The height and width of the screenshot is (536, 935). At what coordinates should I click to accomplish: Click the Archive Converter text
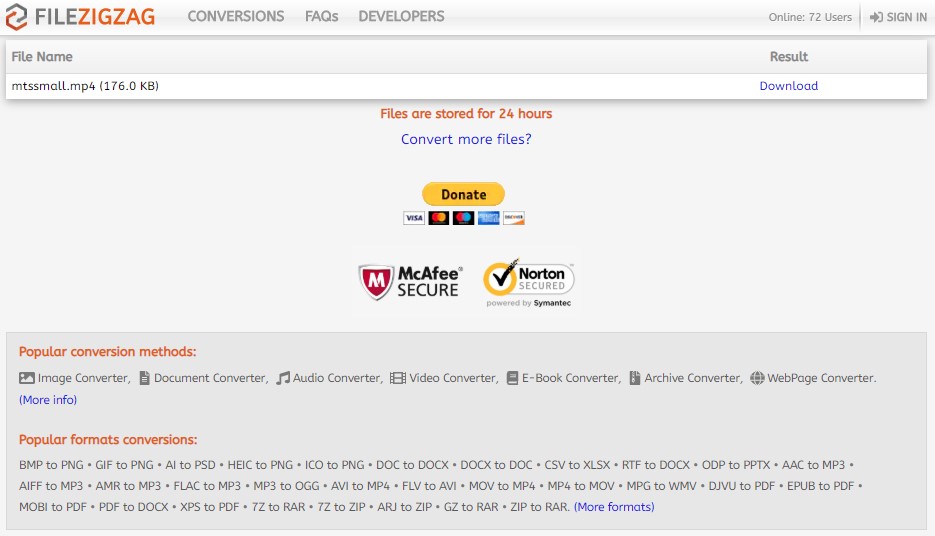[x=693, y=378]
